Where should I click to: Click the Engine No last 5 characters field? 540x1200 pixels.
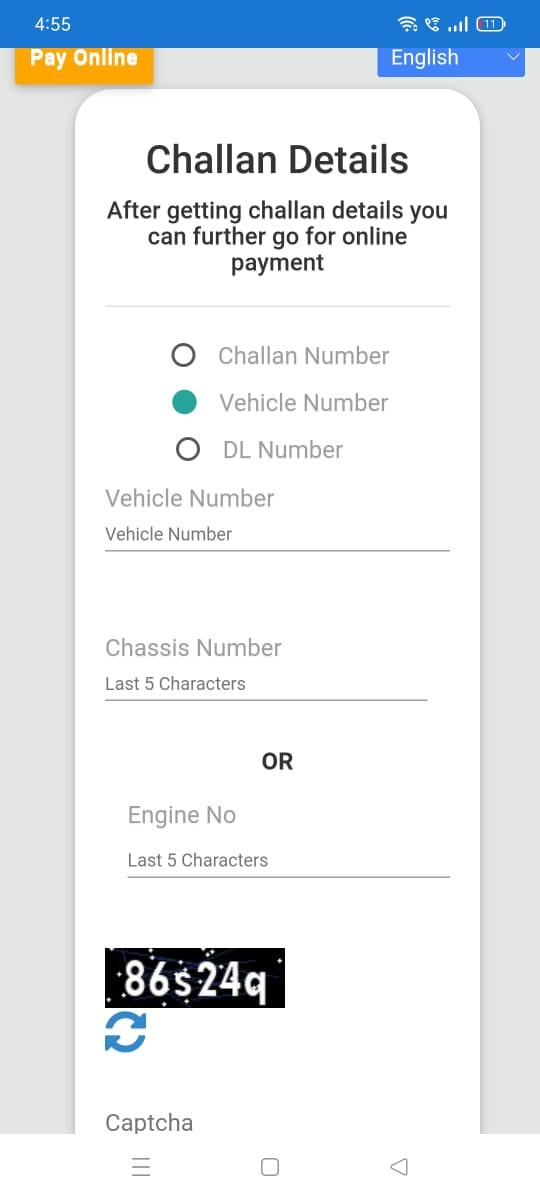click(289, 861)
